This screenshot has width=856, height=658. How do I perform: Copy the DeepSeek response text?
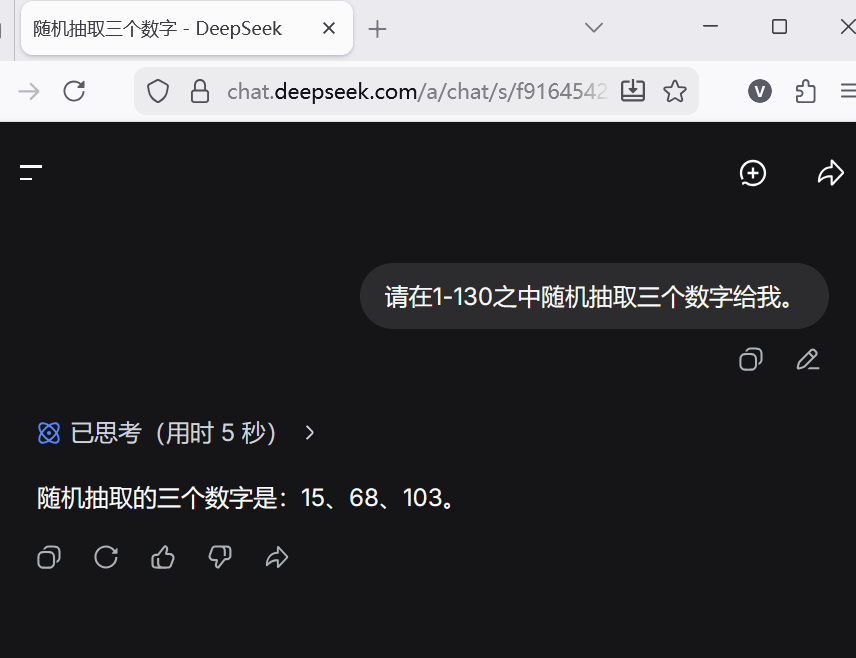point(49,558)
